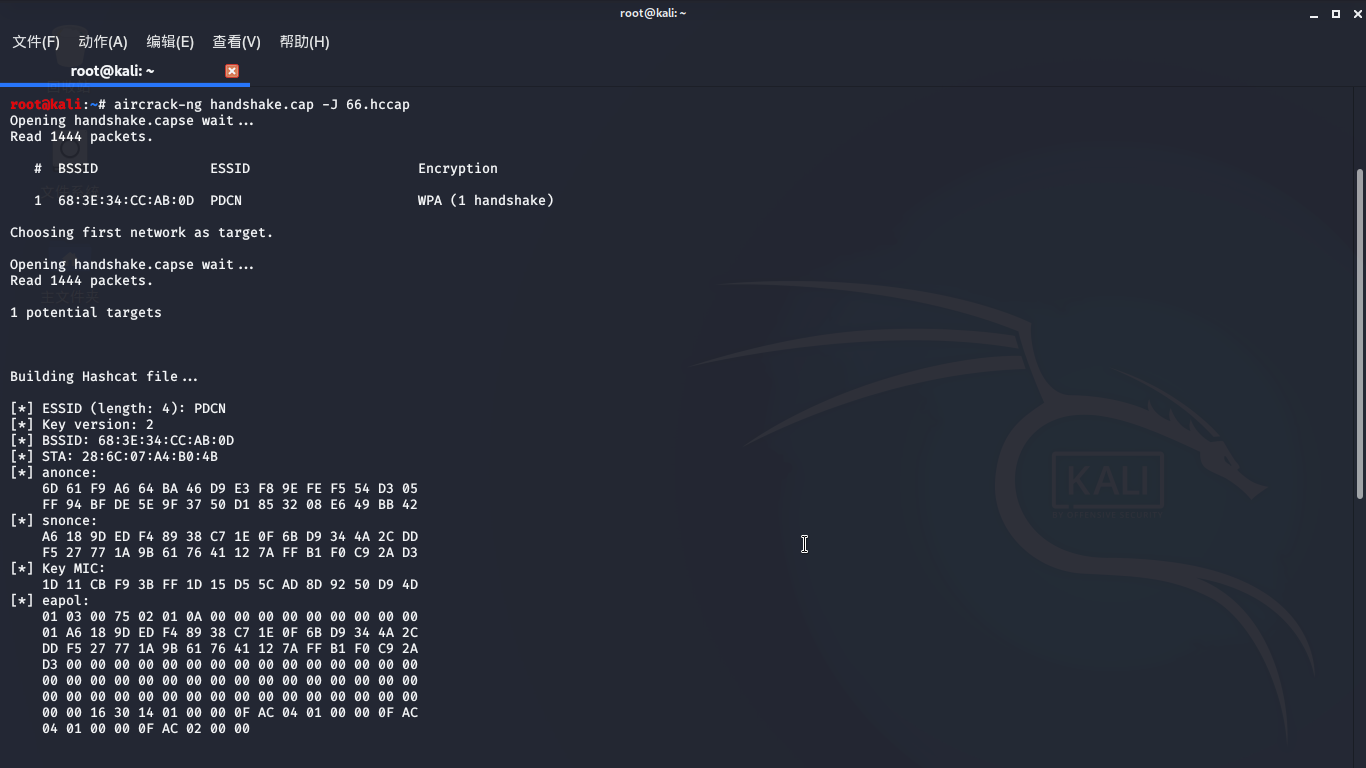Close the root@kali: ~ tab
The image size is (1366, 768).
point(232,71)
